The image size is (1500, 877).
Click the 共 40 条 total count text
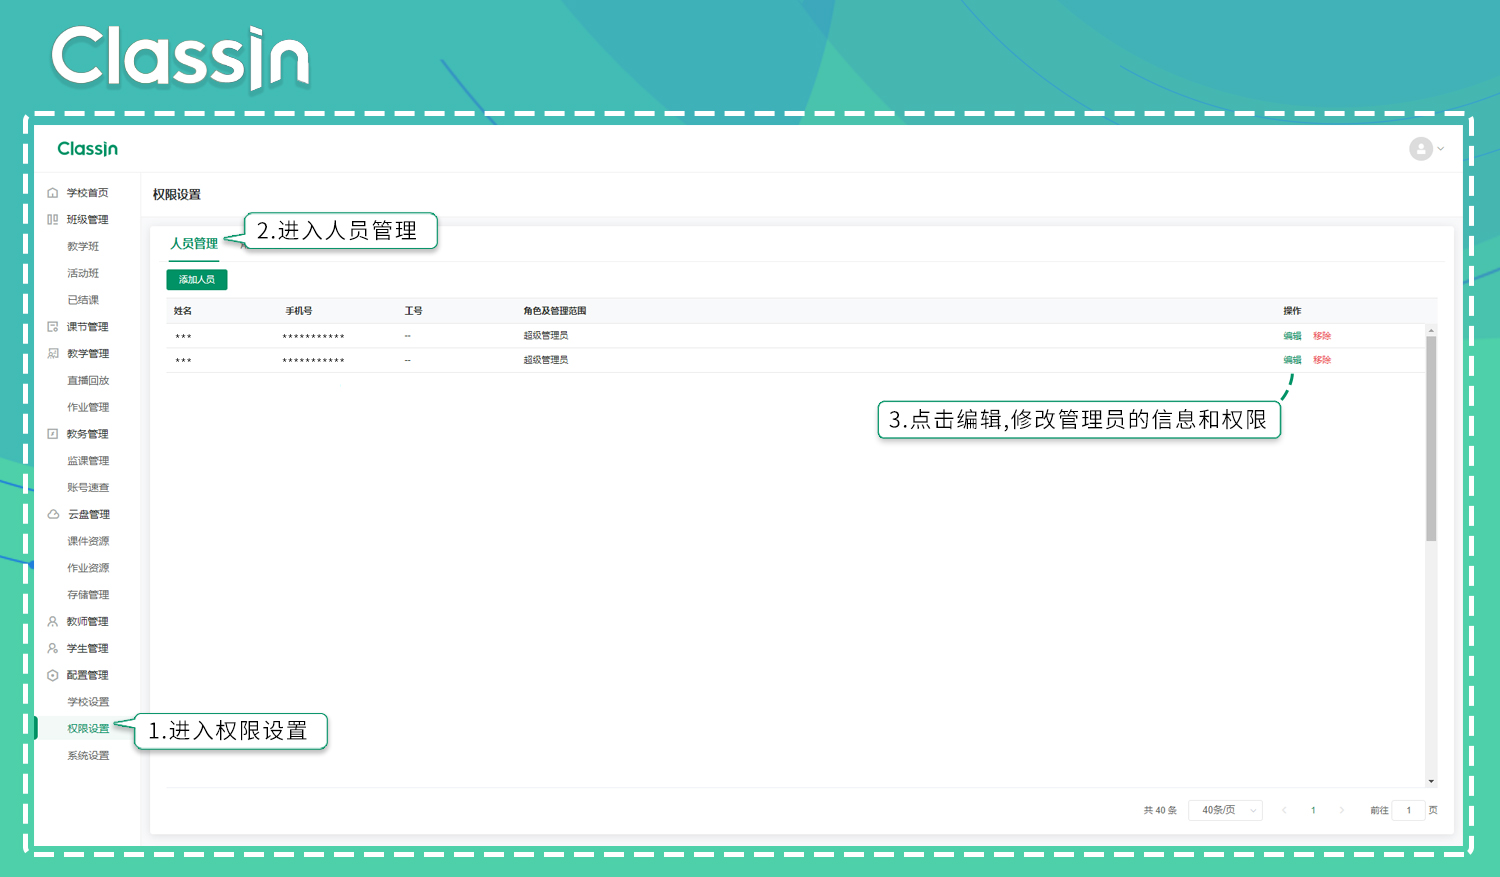1160,810
